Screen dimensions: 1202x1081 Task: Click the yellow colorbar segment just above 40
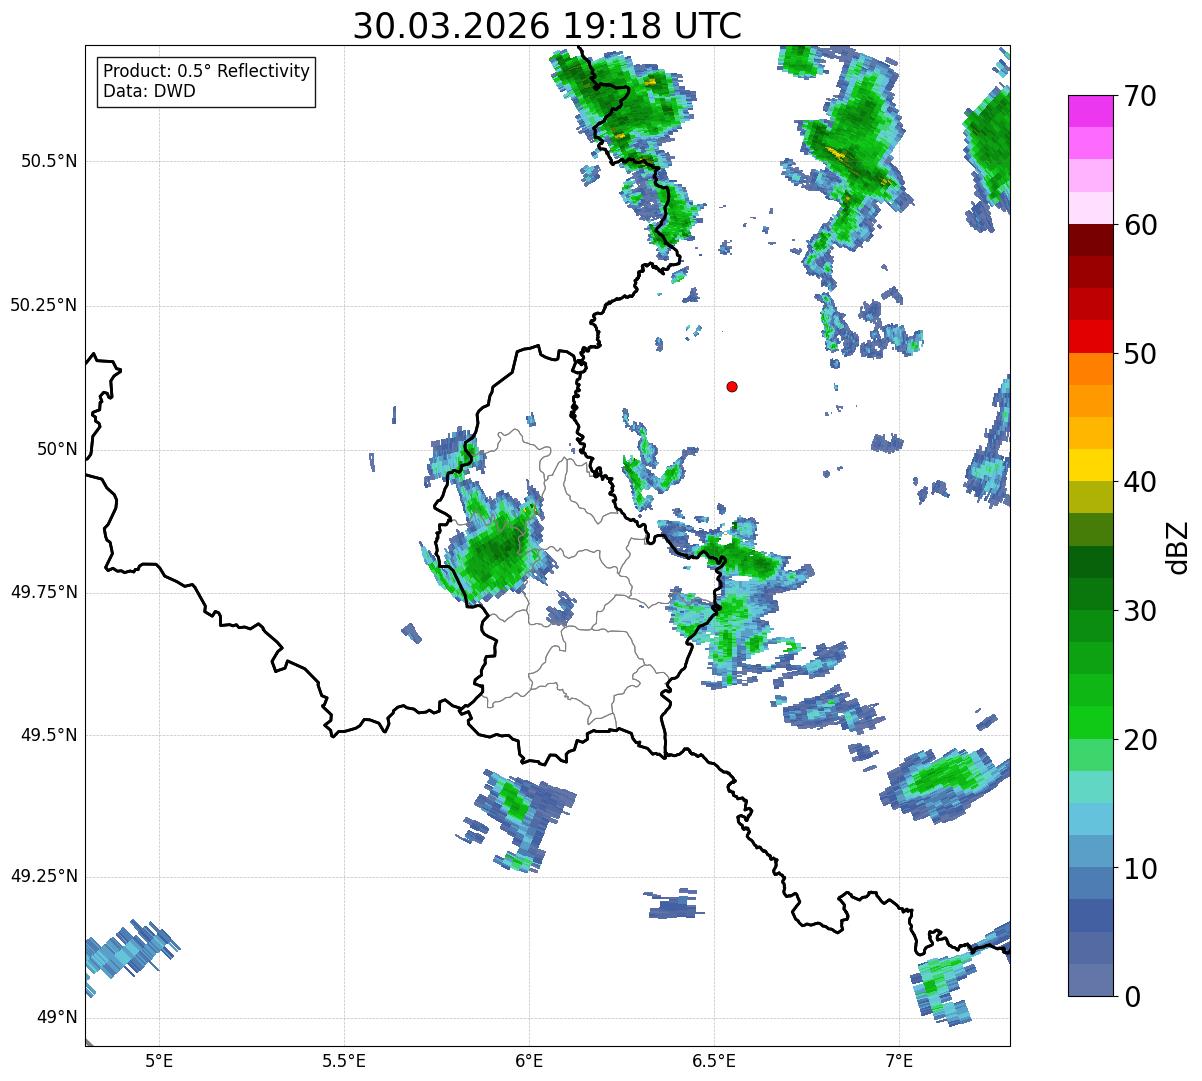pyautogui.click(x=1091, y=465)
